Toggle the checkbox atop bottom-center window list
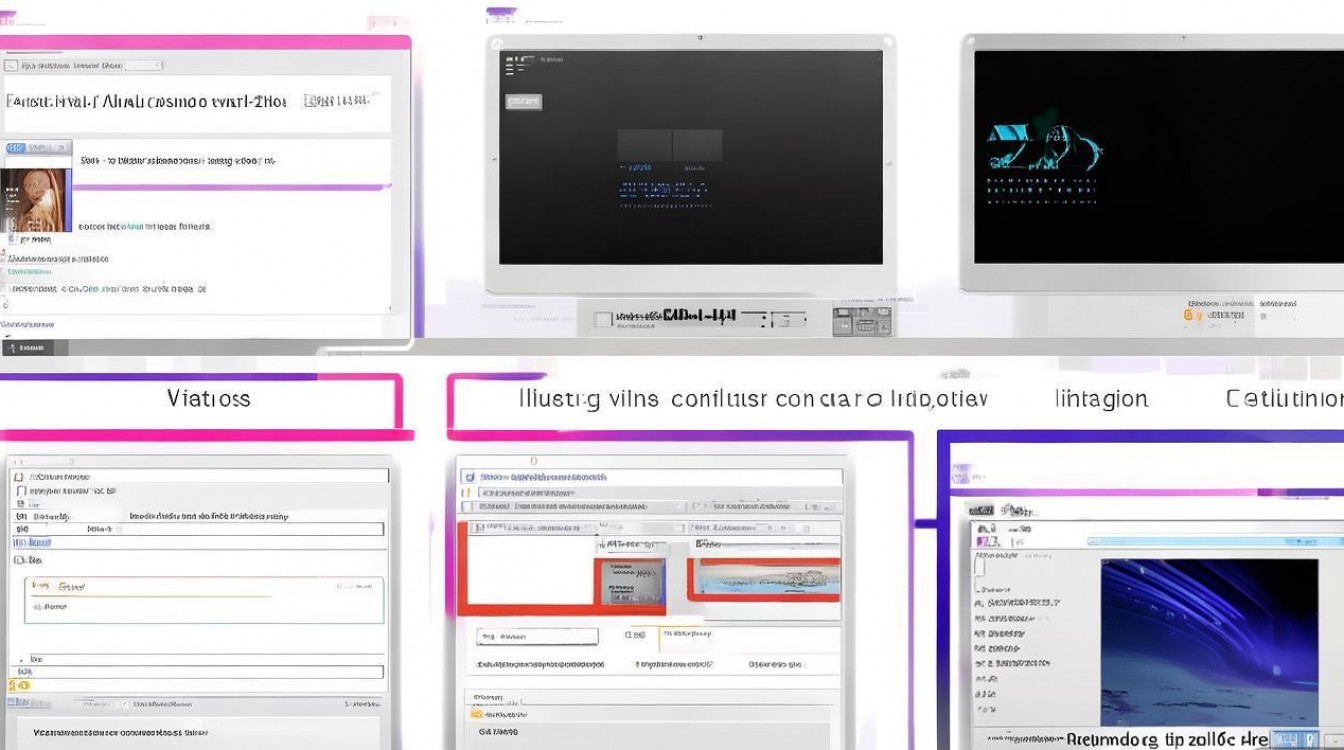 coord(468,477)
